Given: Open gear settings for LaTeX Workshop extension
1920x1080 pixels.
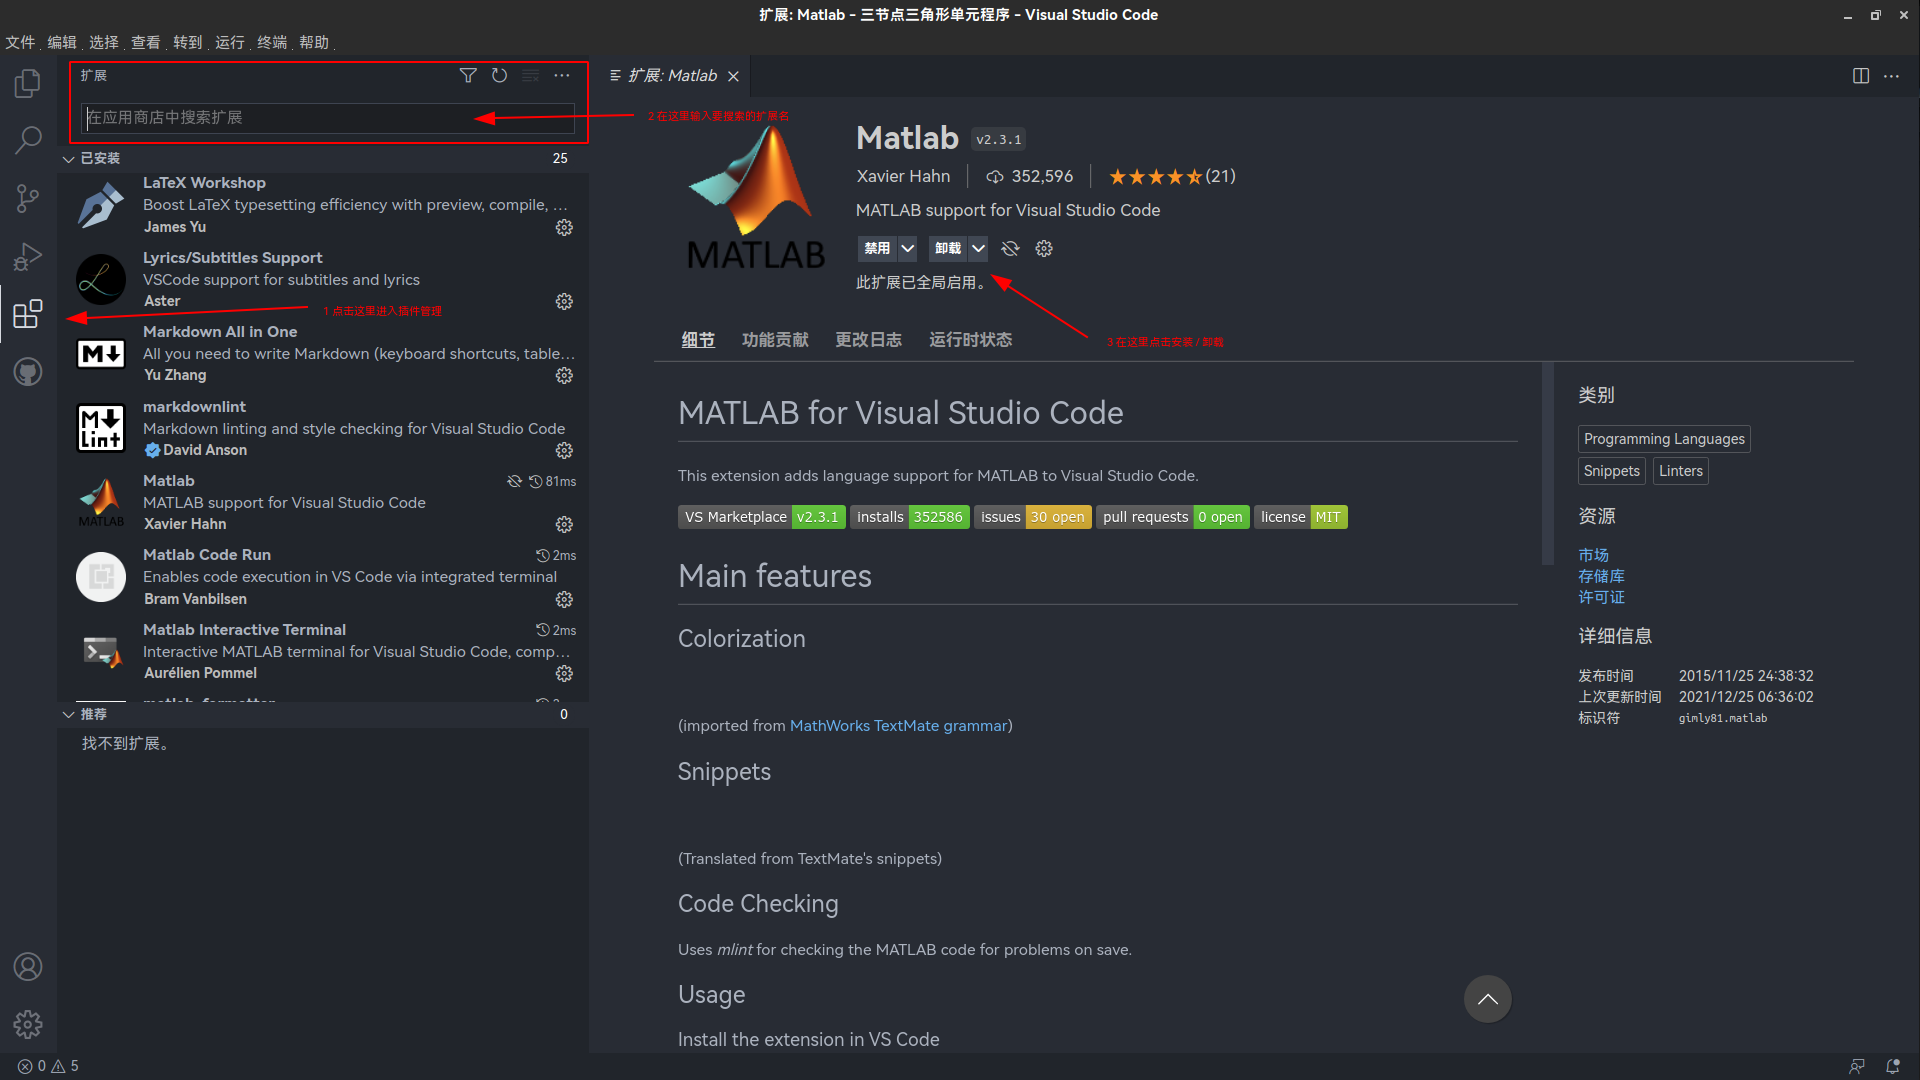Looking at the screenshot, I should (x=564, y=228).
